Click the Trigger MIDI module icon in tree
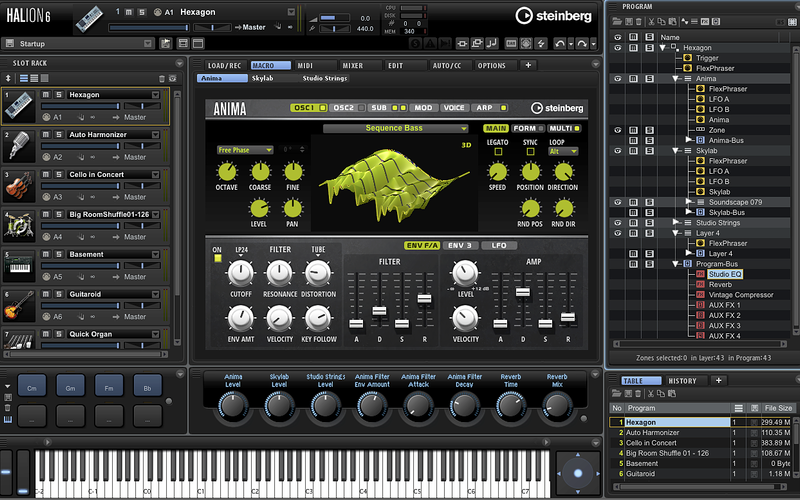 (x=688, y=58)
